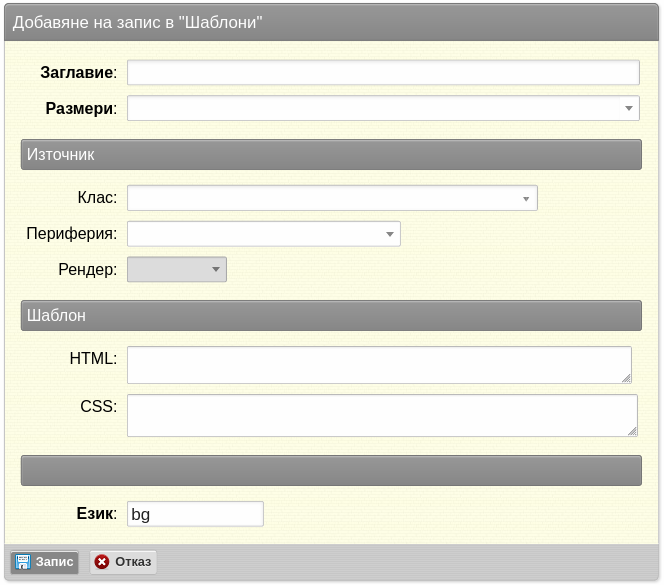Expand the Рендер select box
The width and height of the screenshot is (664, 585).
[177, 269]
